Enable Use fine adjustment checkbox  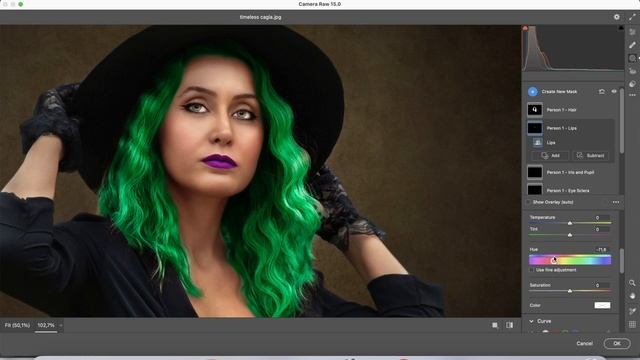click(x=531, y=270)
